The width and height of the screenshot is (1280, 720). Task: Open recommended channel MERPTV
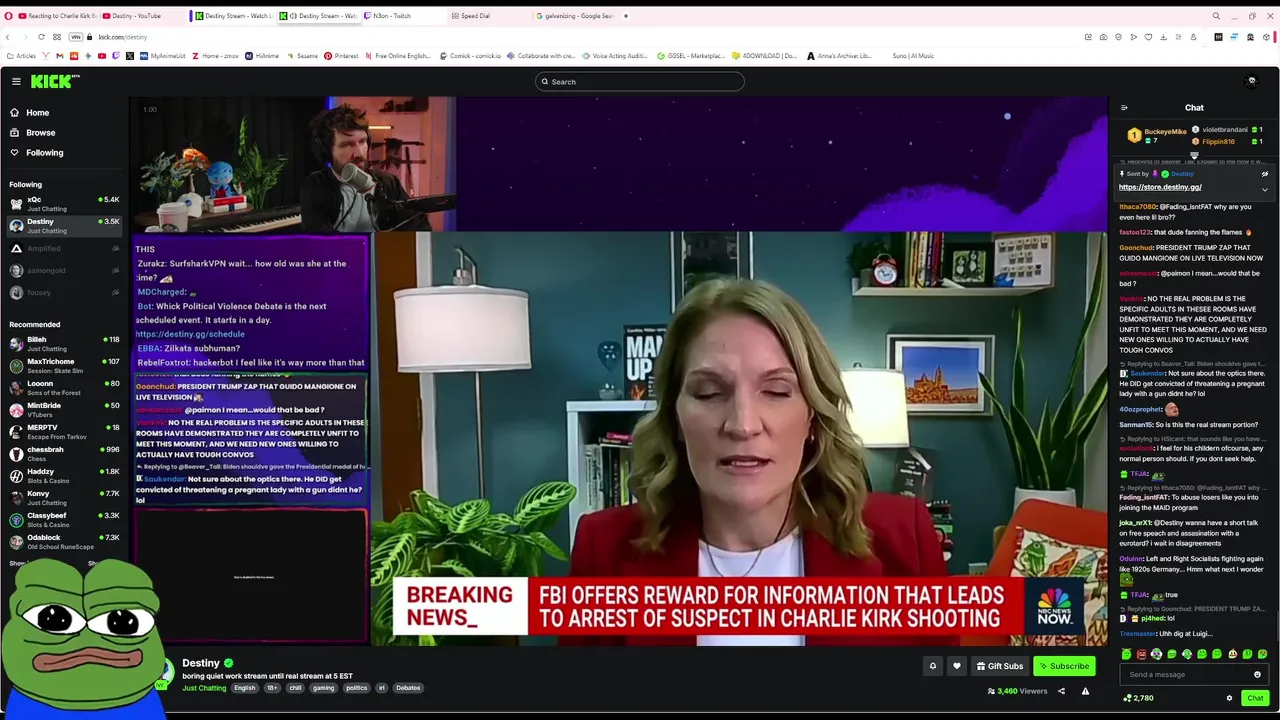tap(64, 431)
